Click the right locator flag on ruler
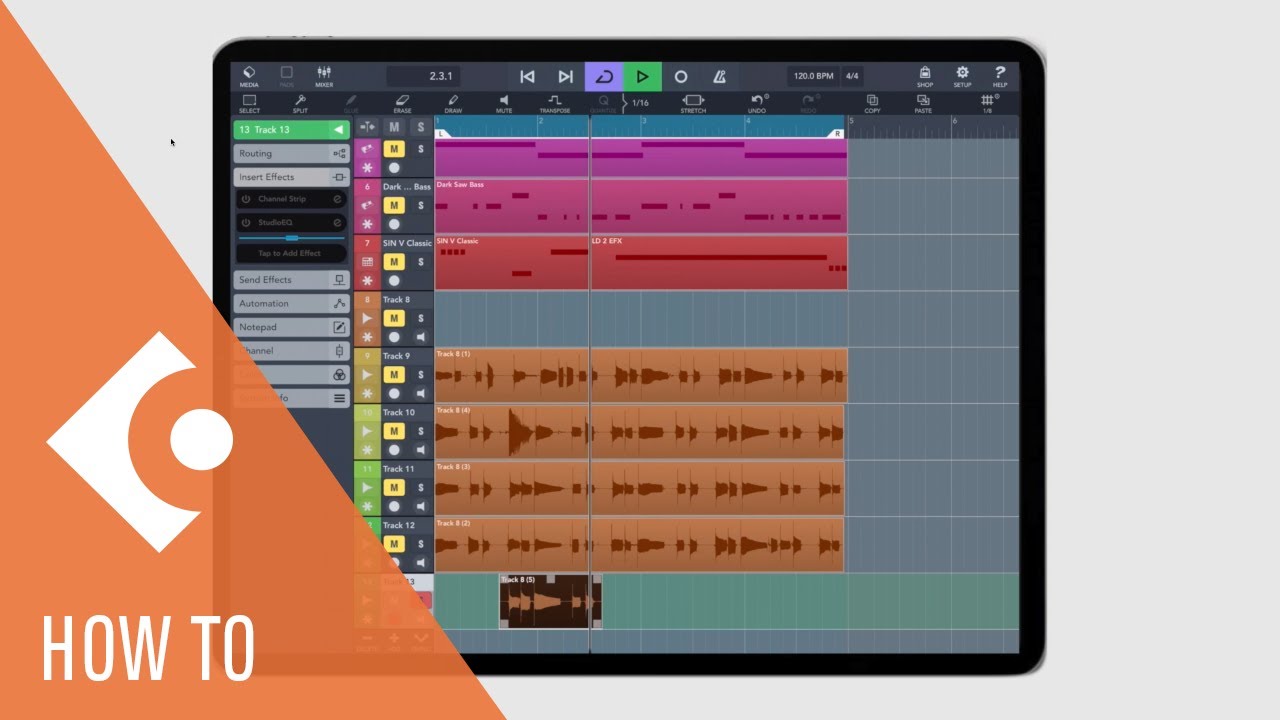Image resolution: width=1280 pixels, height=720 pixels. tap(837, 133)
